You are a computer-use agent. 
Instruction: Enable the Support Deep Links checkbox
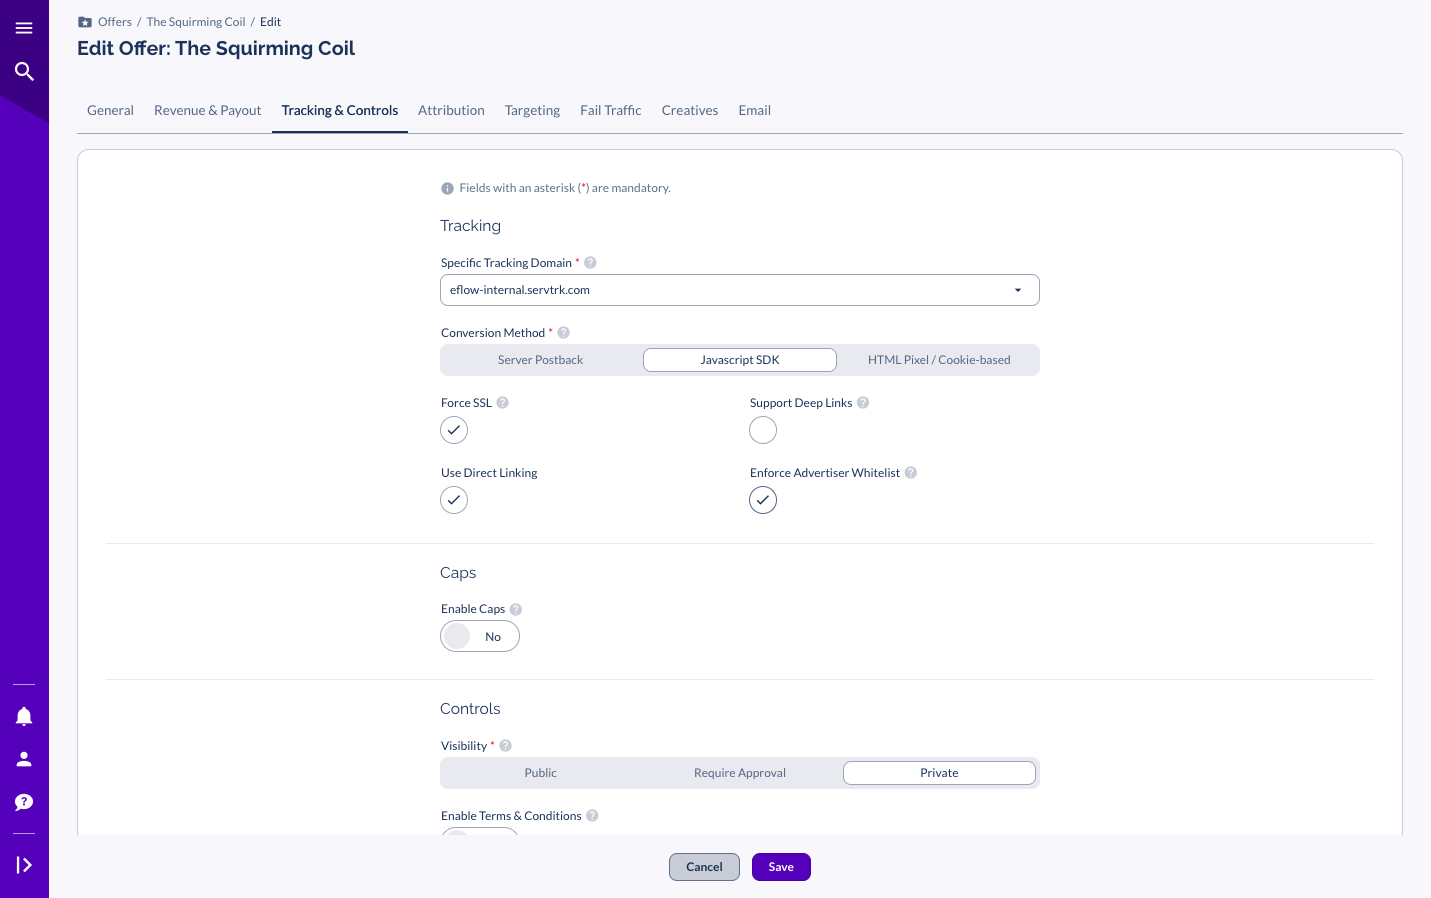point(763,430)
